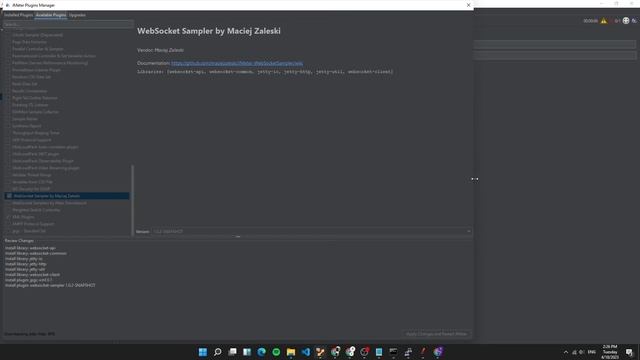The height and width of the screenshot is (360, 640).
Task: Select the Synthesis Report row
Action: click(x=67, y=126)
